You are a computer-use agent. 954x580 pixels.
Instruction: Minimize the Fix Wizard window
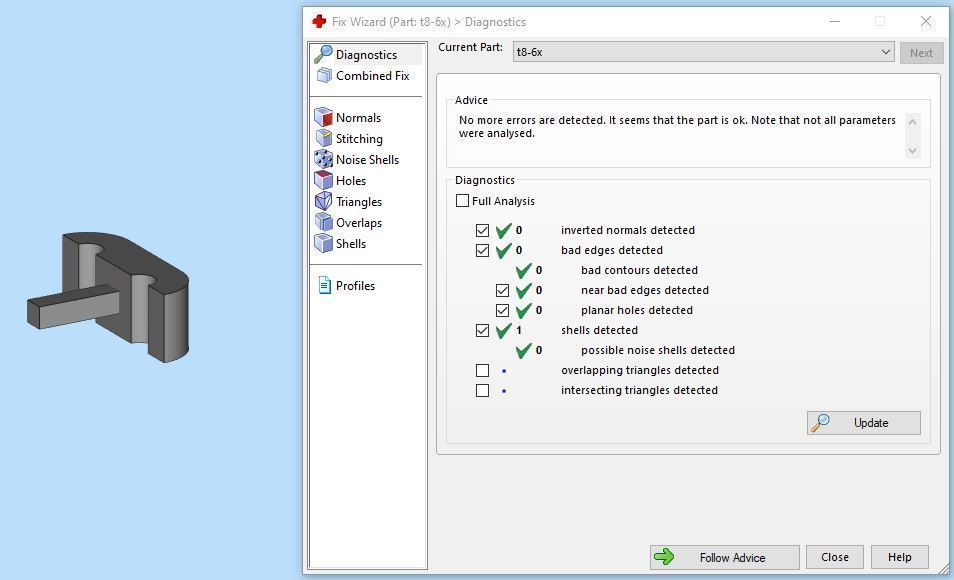coord(835,21)
